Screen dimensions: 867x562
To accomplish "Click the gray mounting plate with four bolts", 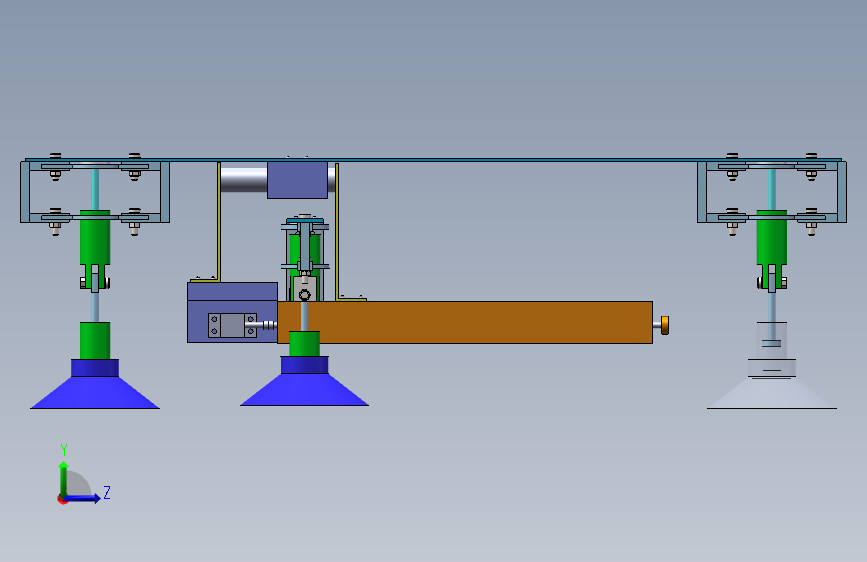I will [x=232, y=325].
